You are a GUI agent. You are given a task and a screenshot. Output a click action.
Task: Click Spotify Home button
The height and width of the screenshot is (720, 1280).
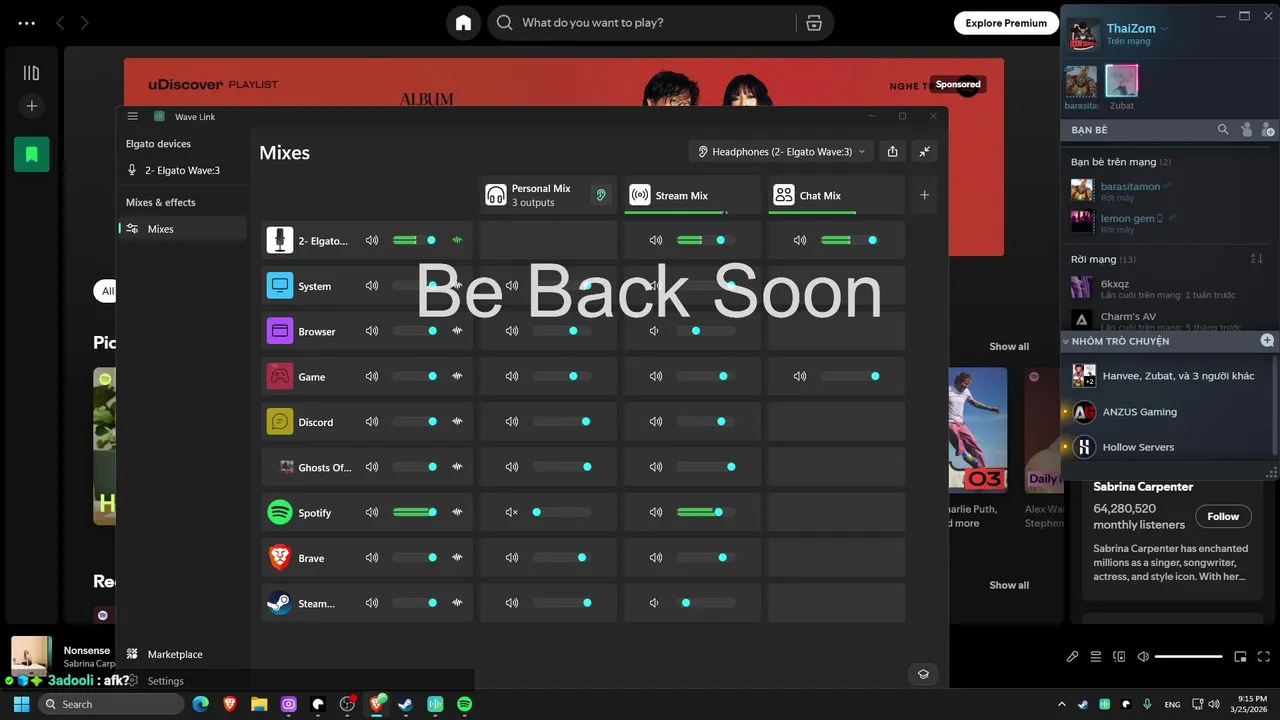(463, 23)
